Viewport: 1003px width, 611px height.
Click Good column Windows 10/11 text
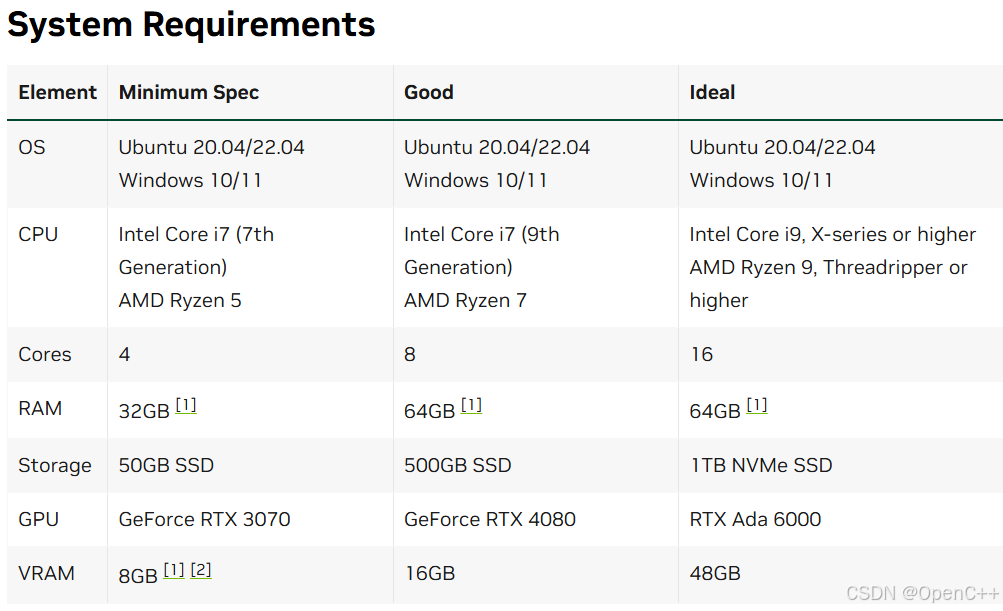tap(476, 180)
